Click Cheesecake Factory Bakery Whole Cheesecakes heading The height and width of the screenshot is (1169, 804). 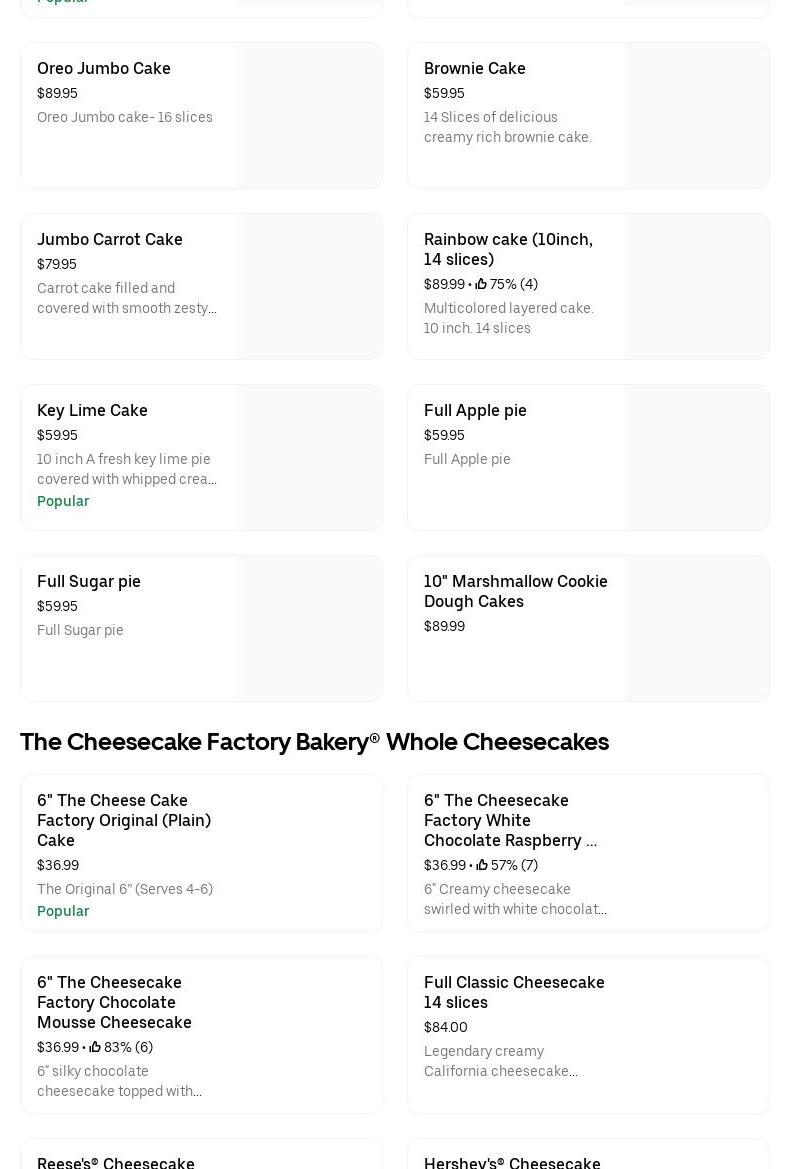(x=314, y=742)
